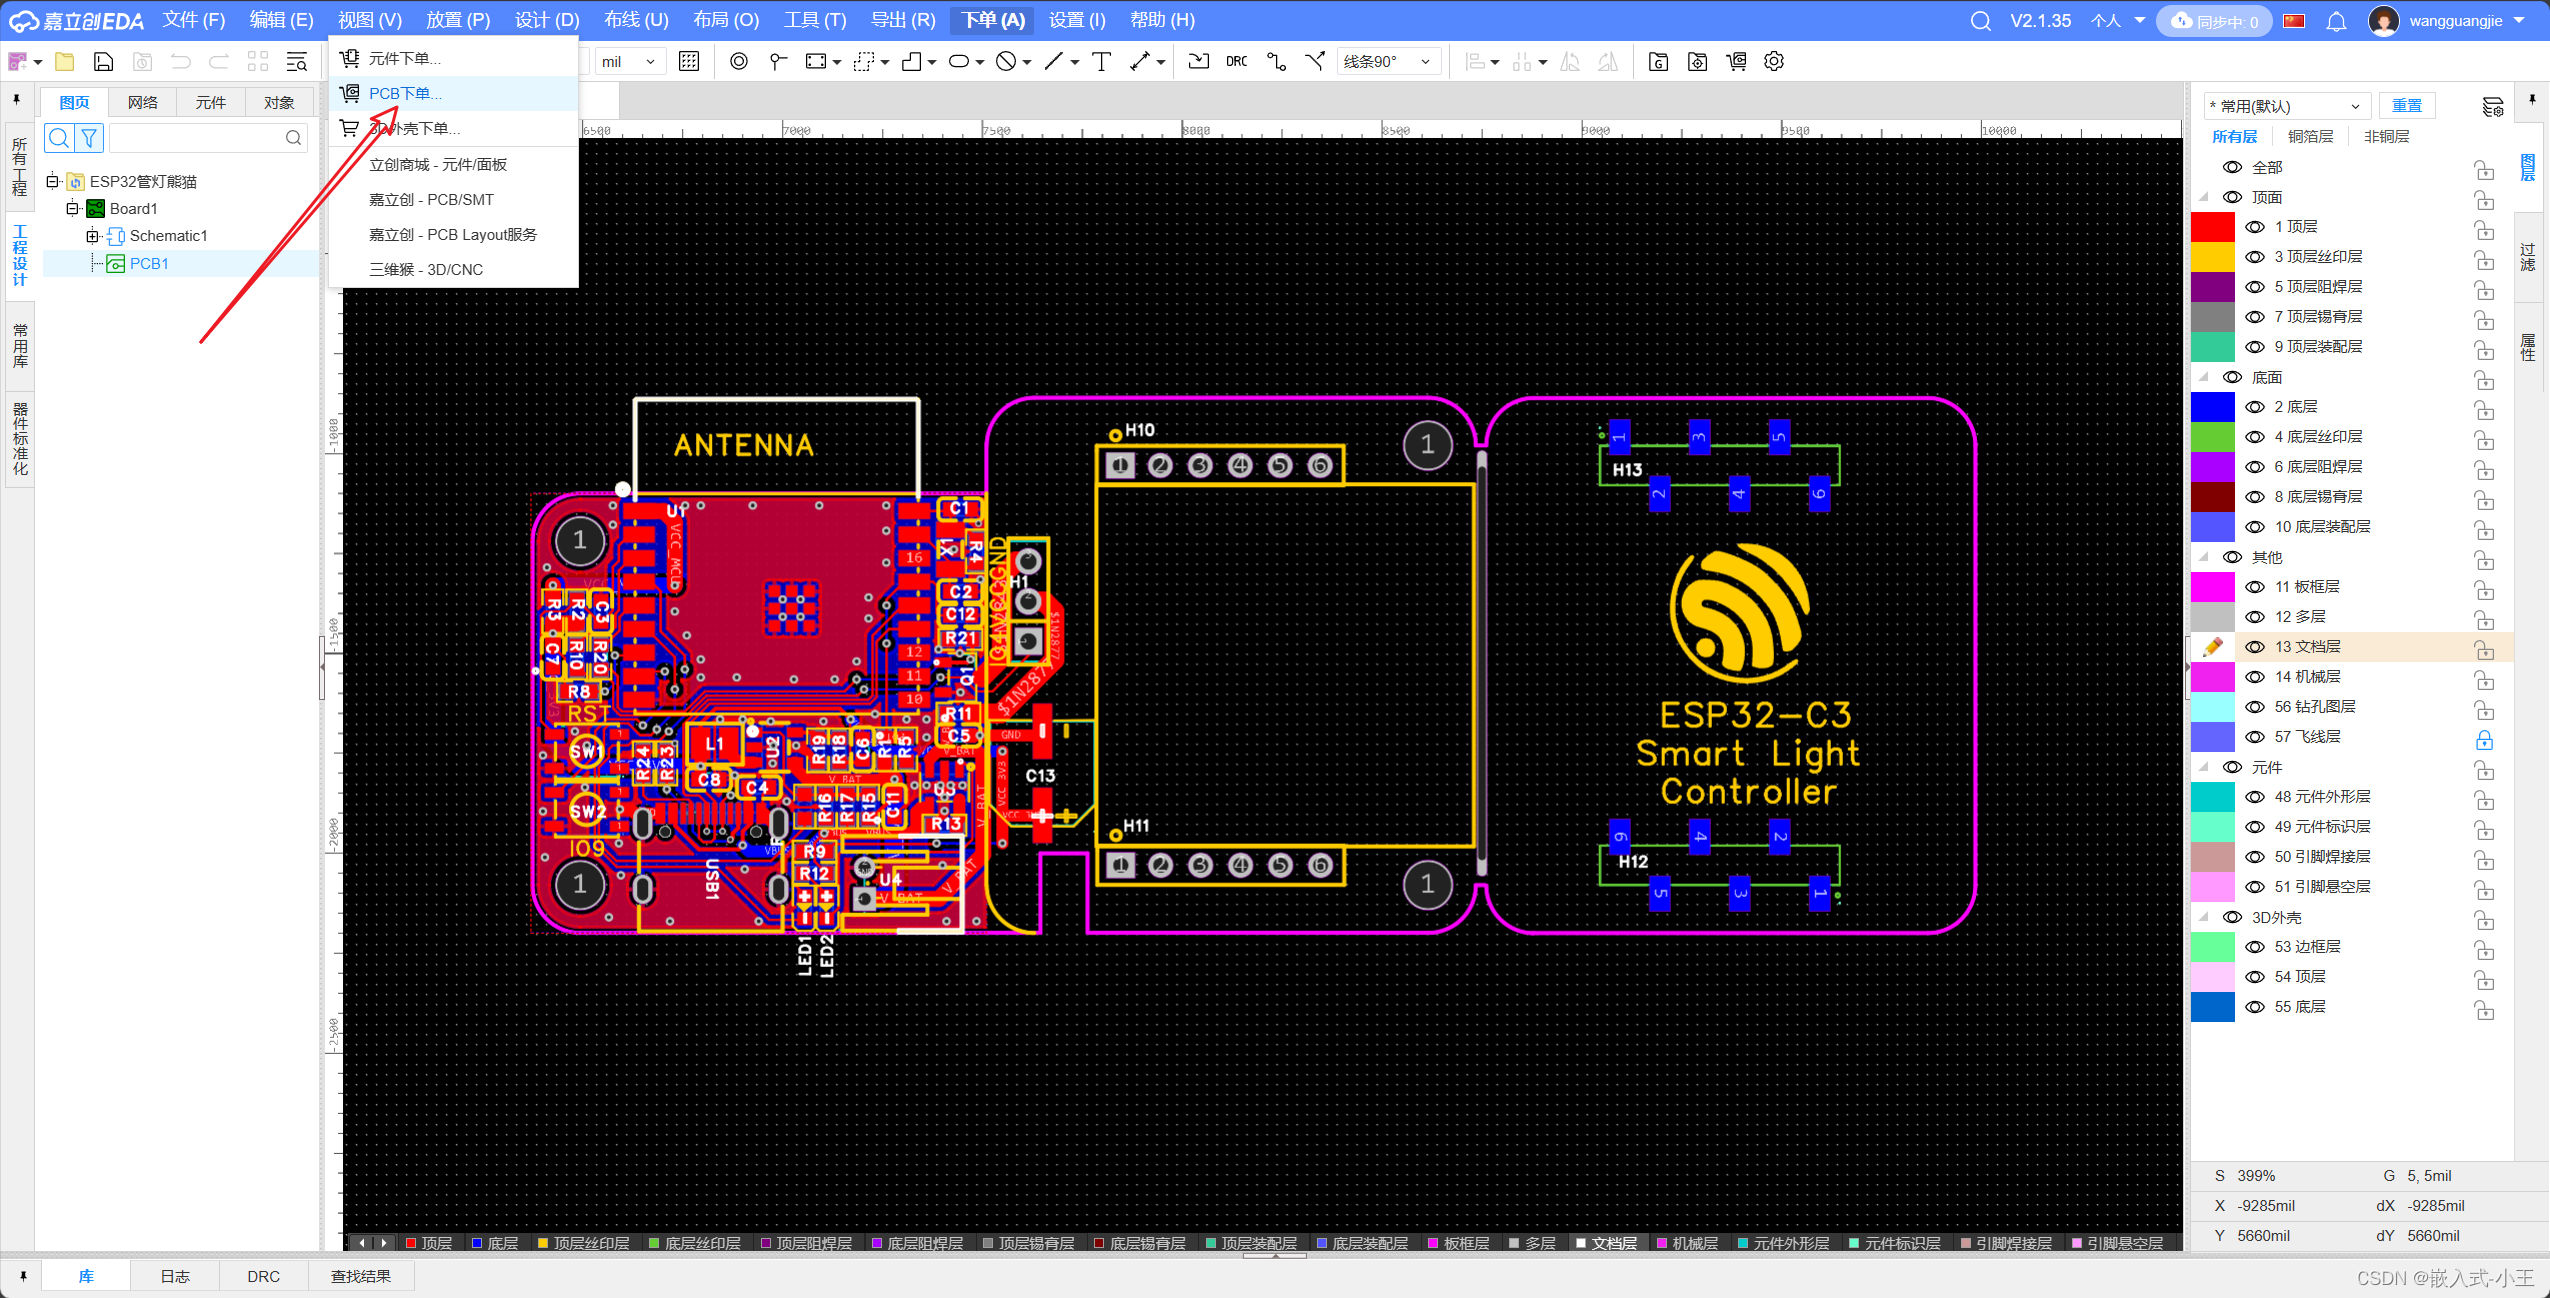Expand the Board1 tree item
Screen dimensions: 2550x1298
[x=71, y=207]
